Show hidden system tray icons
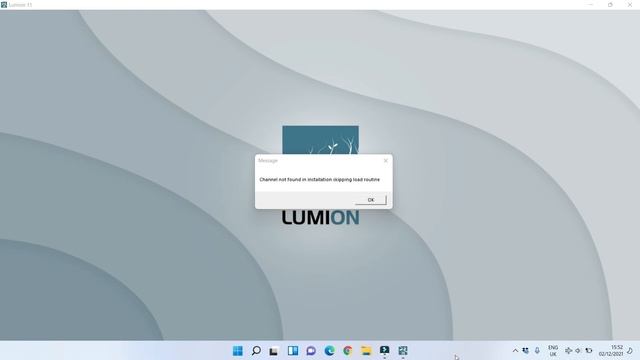Viewport: 640px width, 360px height. point(515,351)
